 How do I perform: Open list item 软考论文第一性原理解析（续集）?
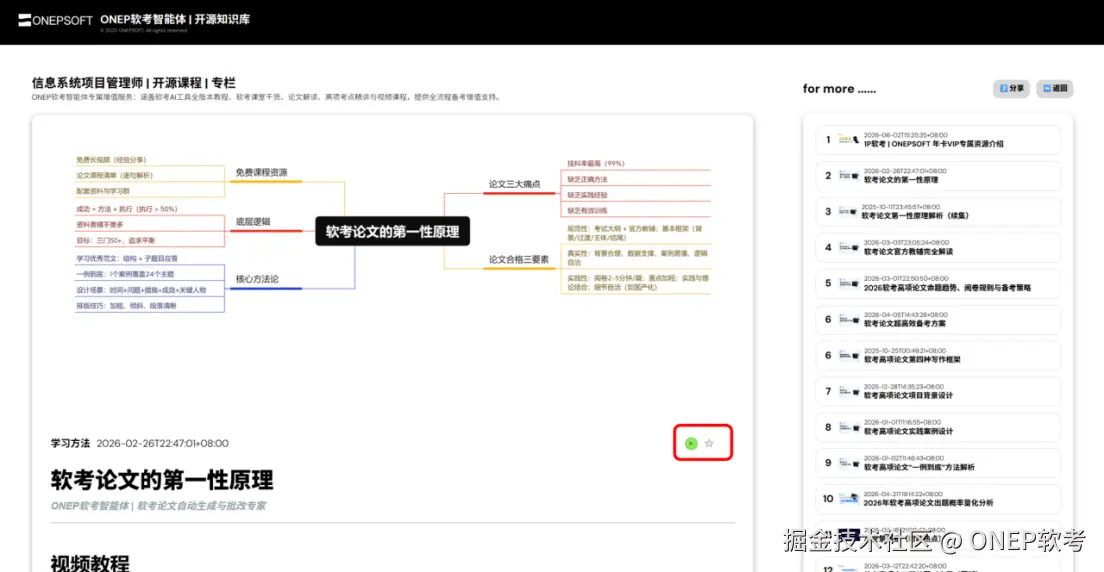click(x=938, y=211)
